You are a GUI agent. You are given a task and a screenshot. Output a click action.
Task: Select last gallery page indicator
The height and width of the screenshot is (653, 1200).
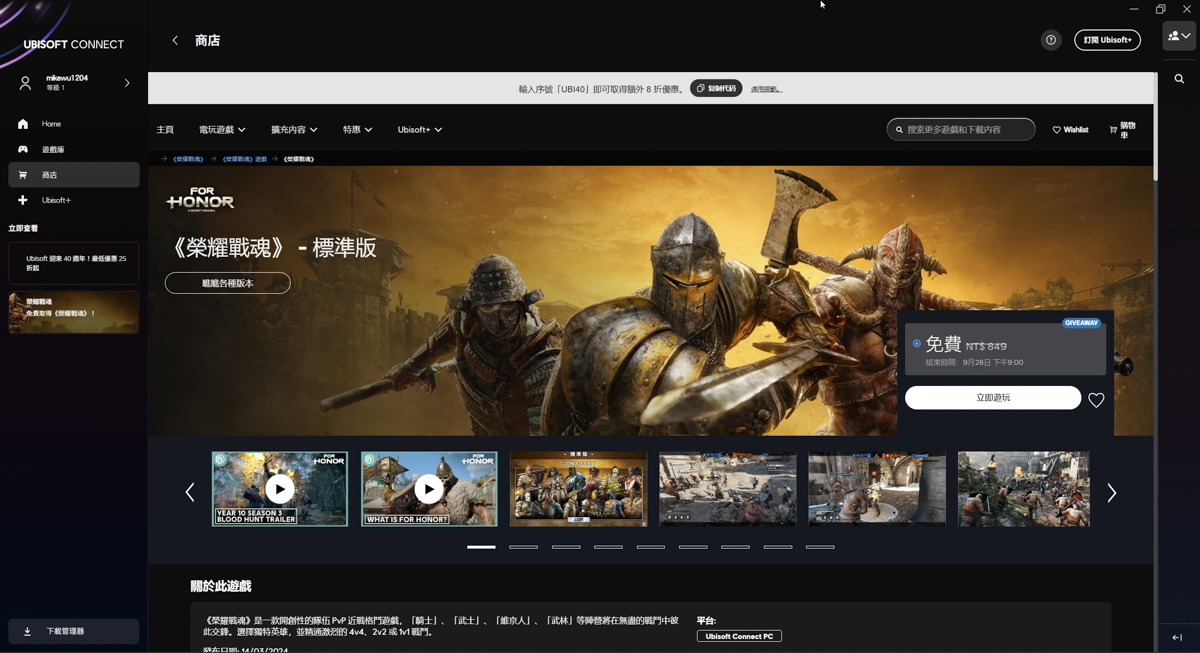[x=820, y=547]
